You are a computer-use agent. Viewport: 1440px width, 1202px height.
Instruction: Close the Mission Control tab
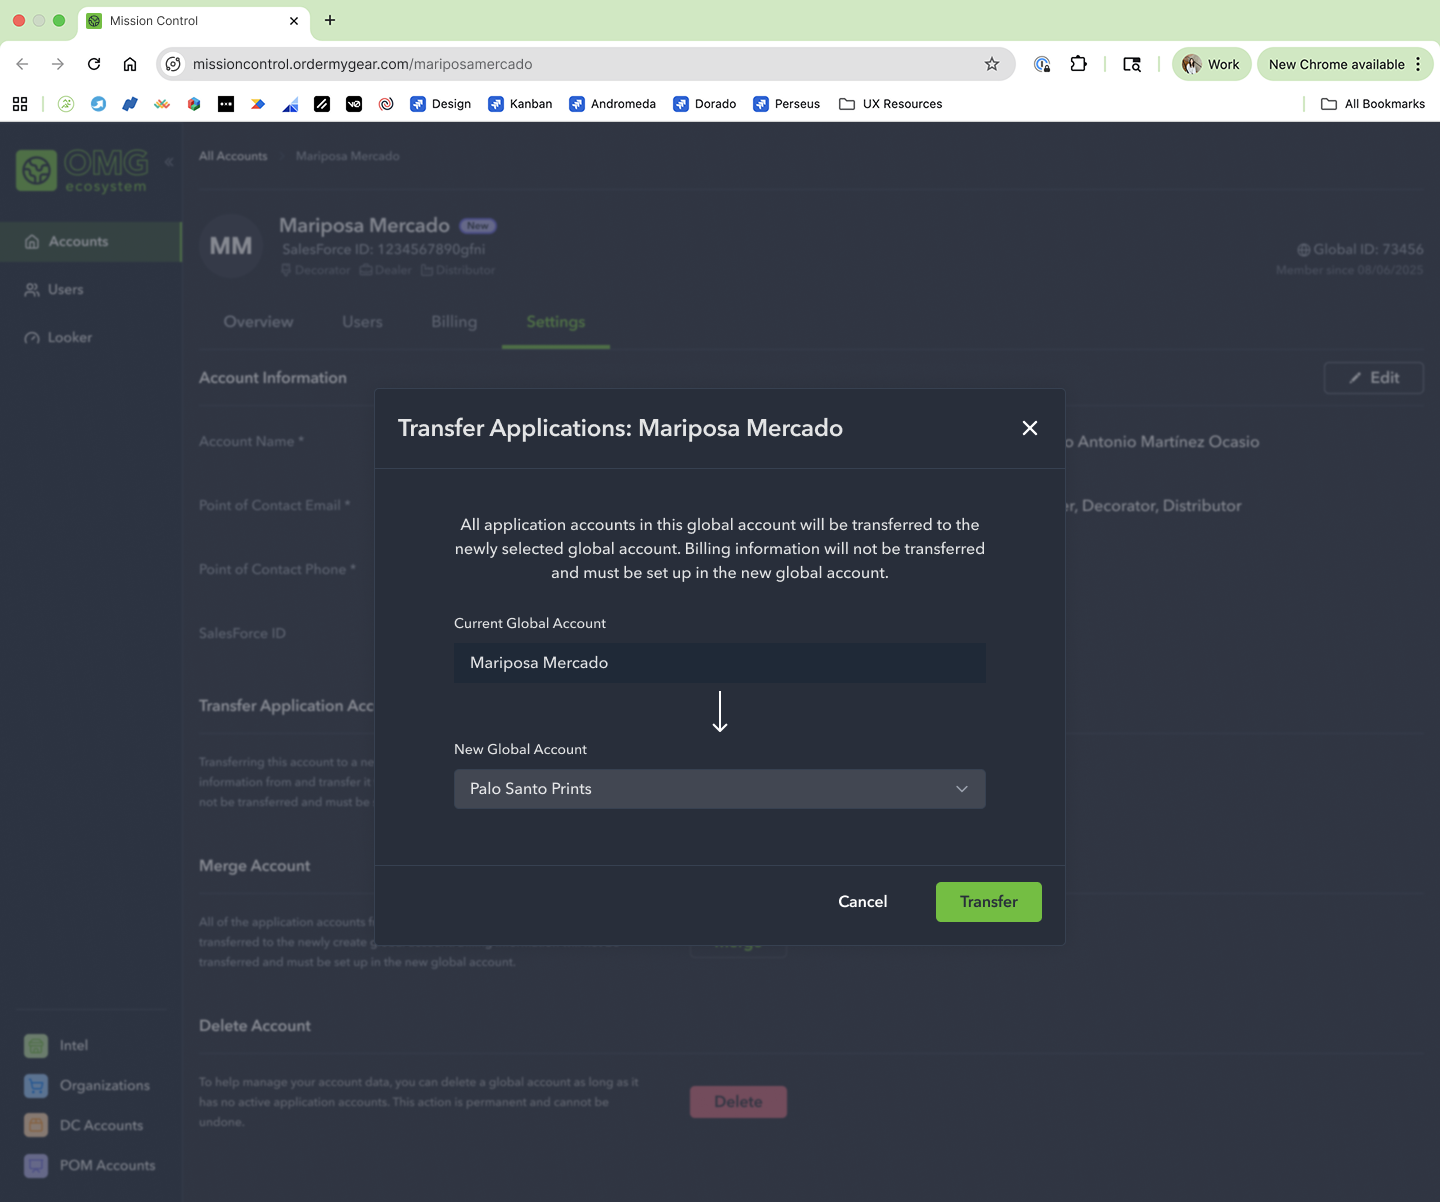tap(294, 21)
